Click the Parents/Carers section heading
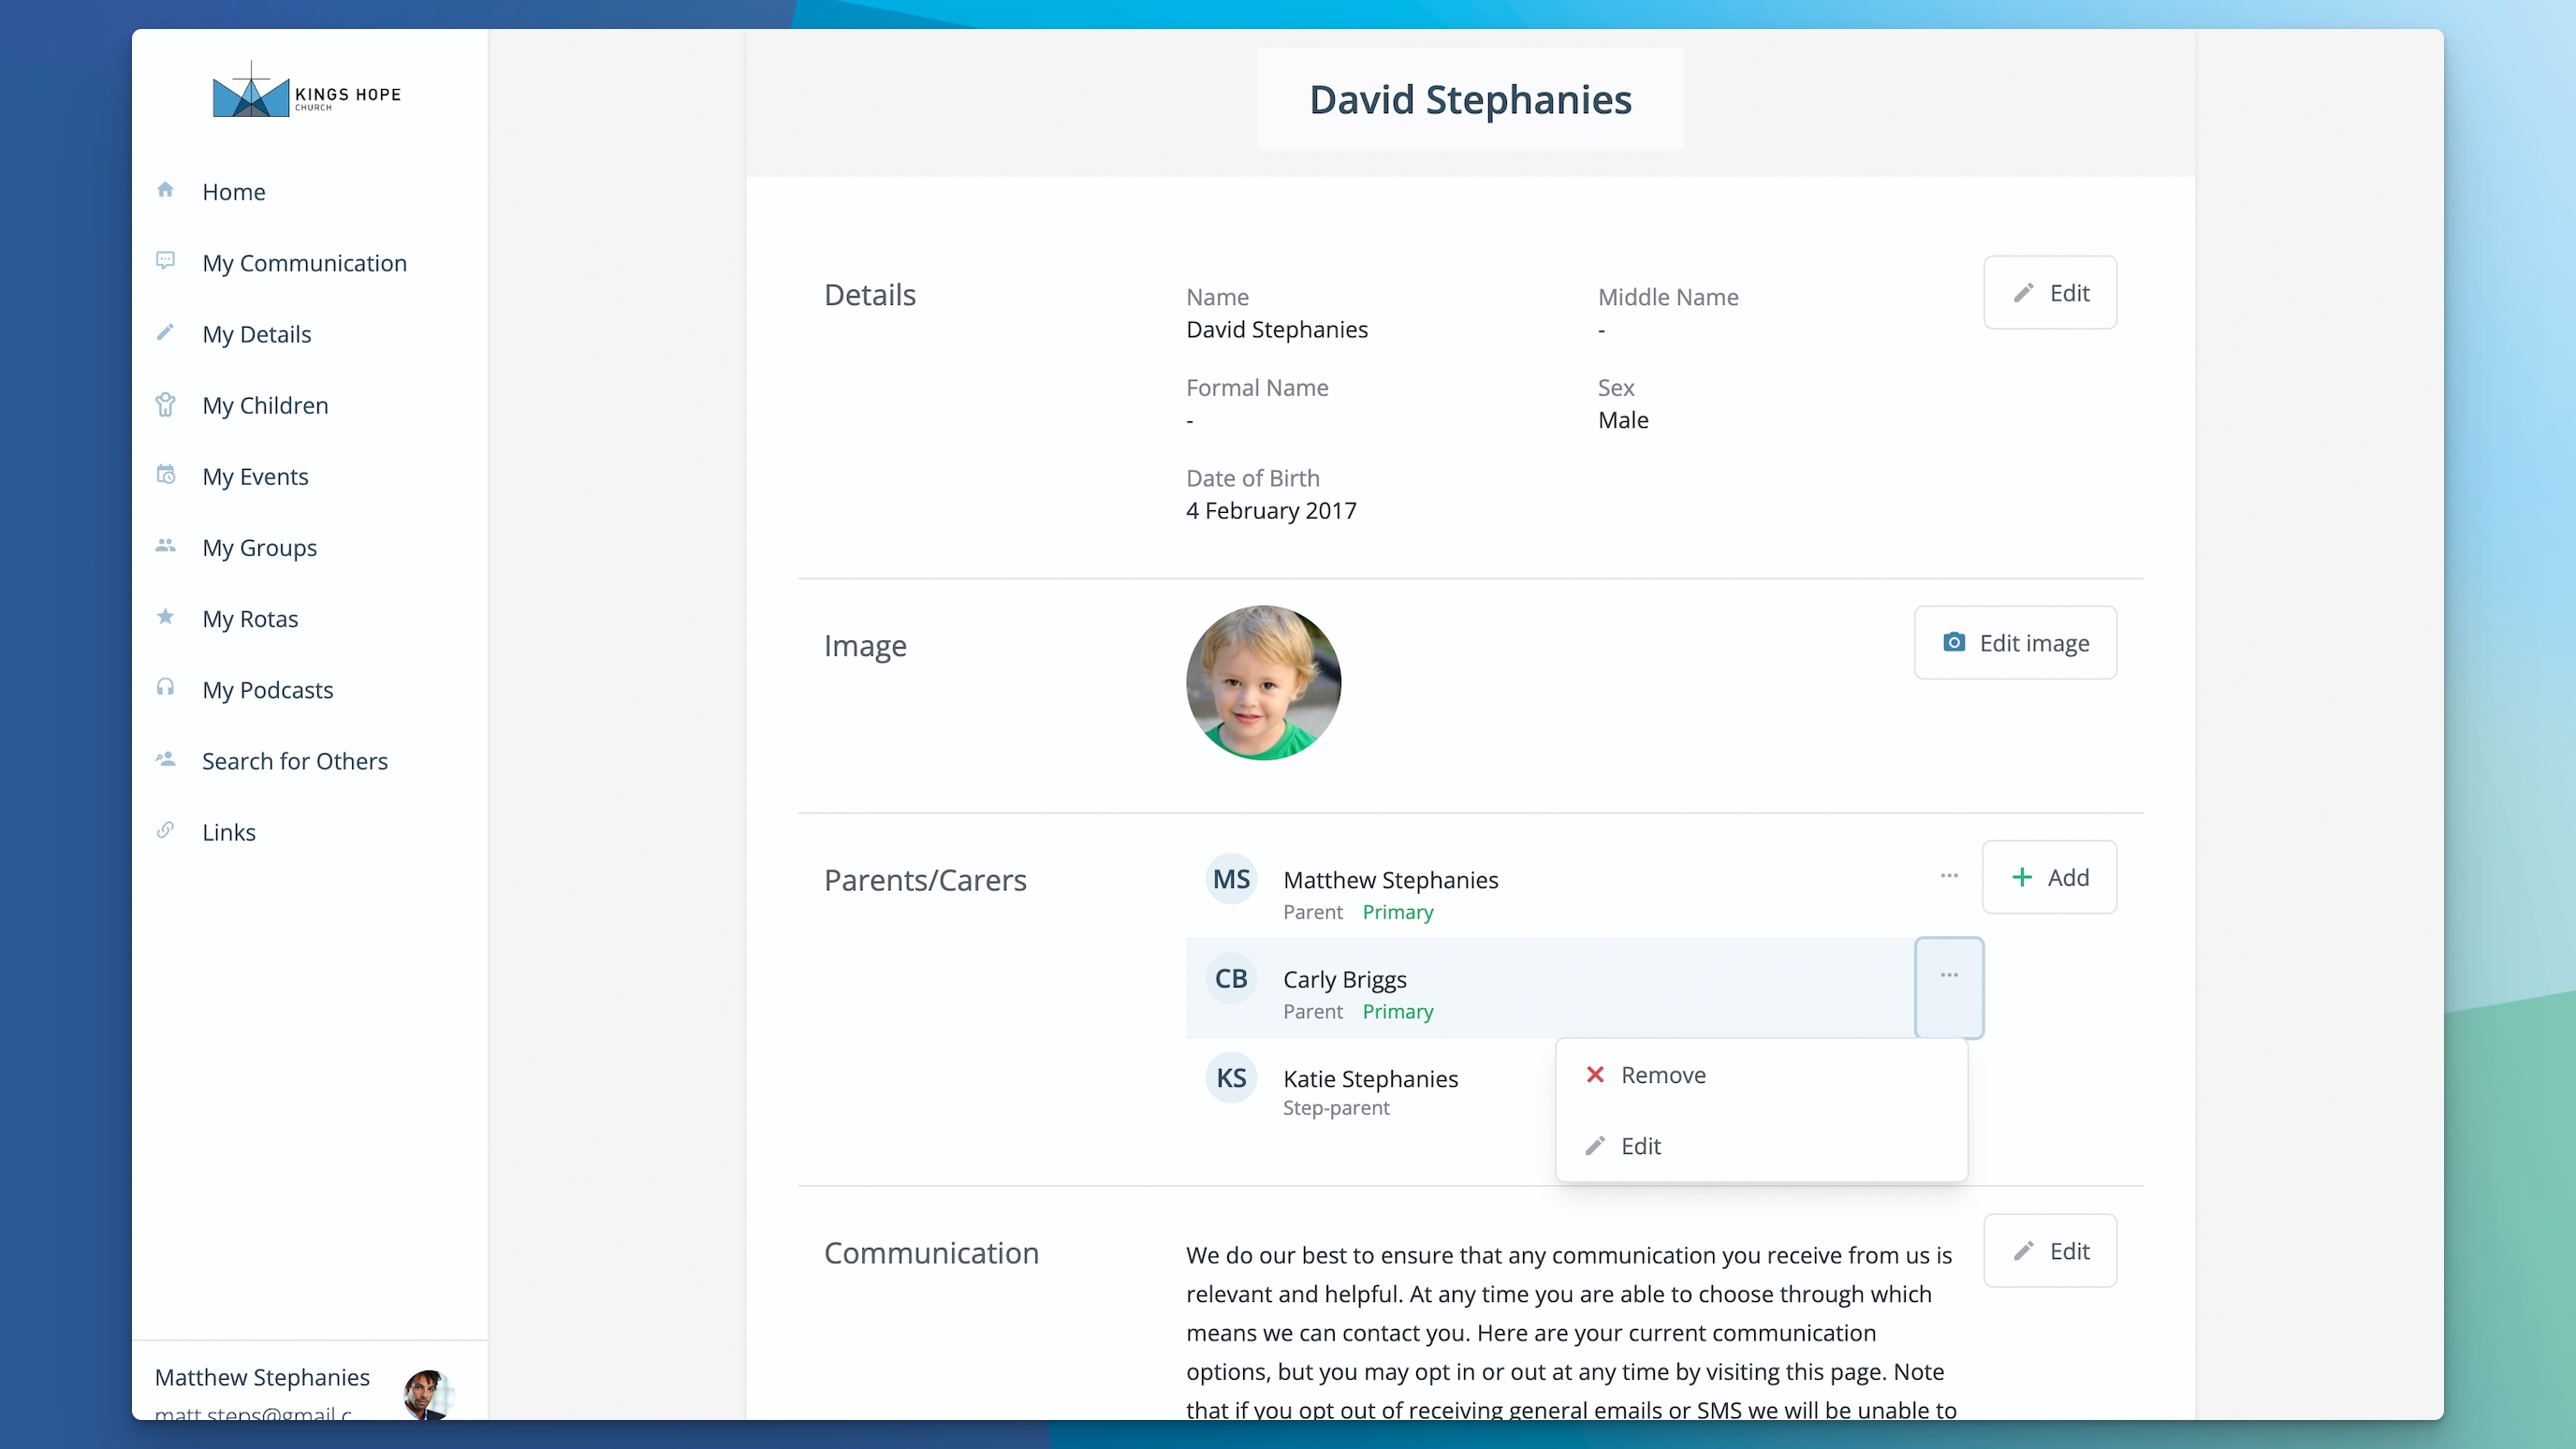This screenshot has width=2576, height=1449. coord(925,880)
